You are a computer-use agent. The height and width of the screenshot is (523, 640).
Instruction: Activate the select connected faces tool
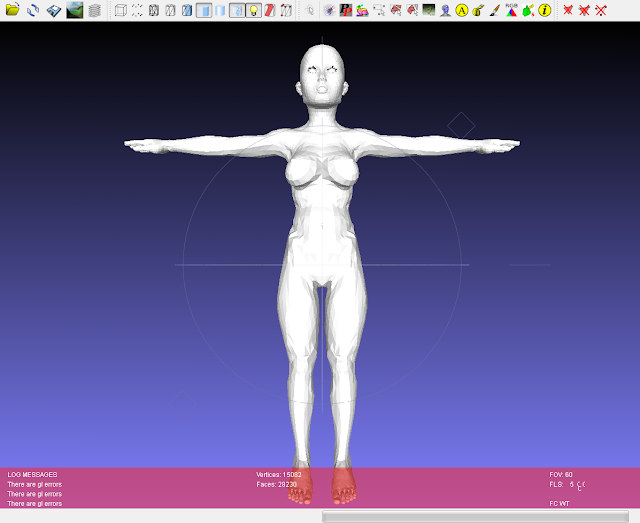412,10
